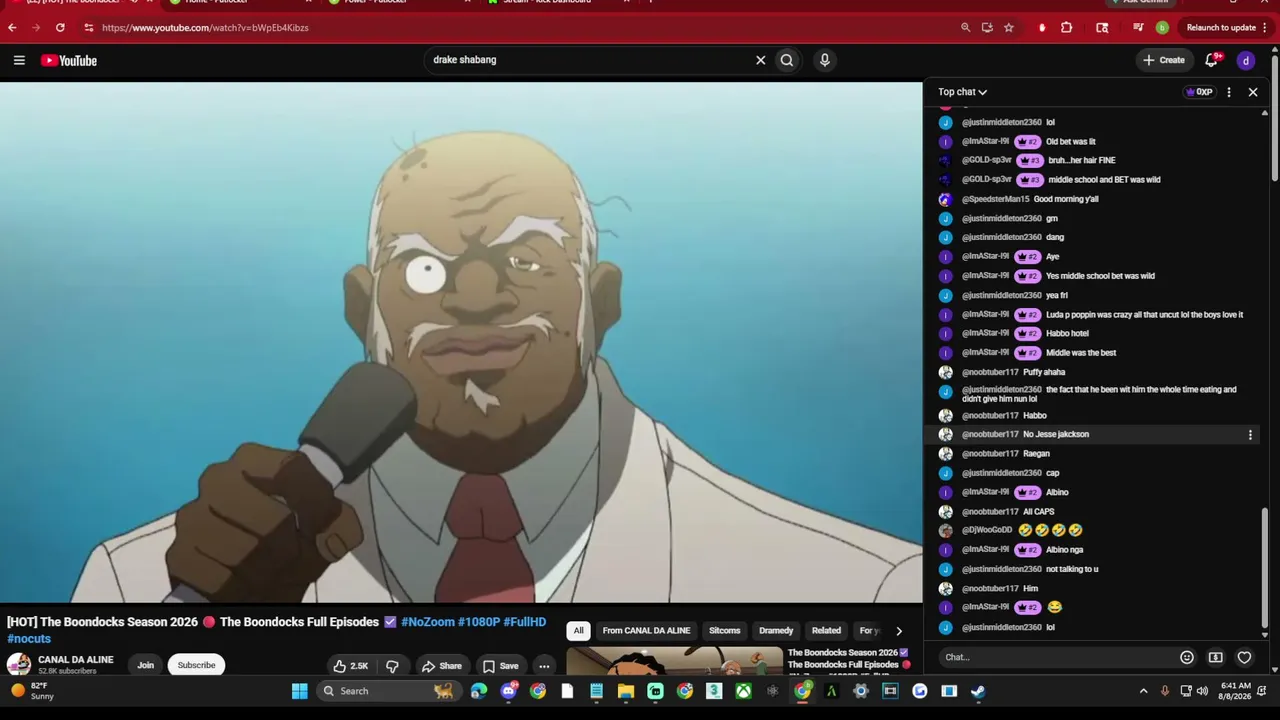Viewport: 1280px width, 720px height.
Task: Click the Create button
Action: pos(1163,60)
